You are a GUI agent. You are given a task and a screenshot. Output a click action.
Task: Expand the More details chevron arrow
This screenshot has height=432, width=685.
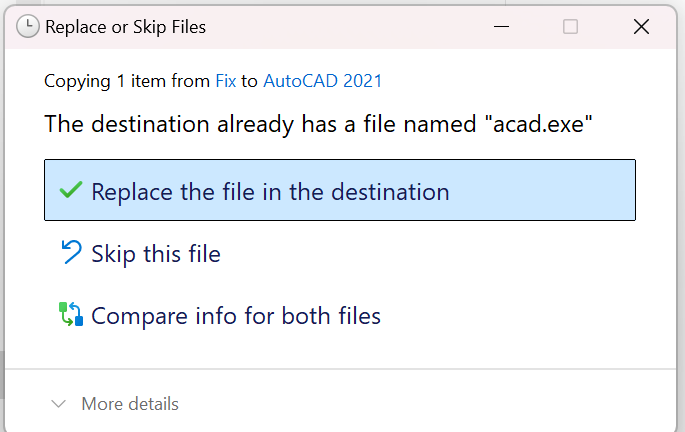(59, 404)
